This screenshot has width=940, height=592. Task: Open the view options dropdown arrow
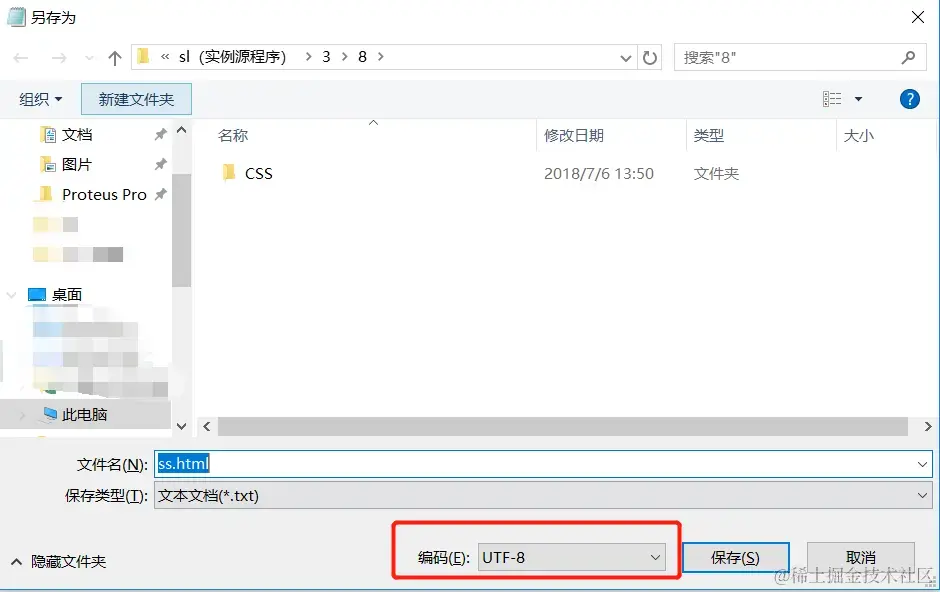858,99
